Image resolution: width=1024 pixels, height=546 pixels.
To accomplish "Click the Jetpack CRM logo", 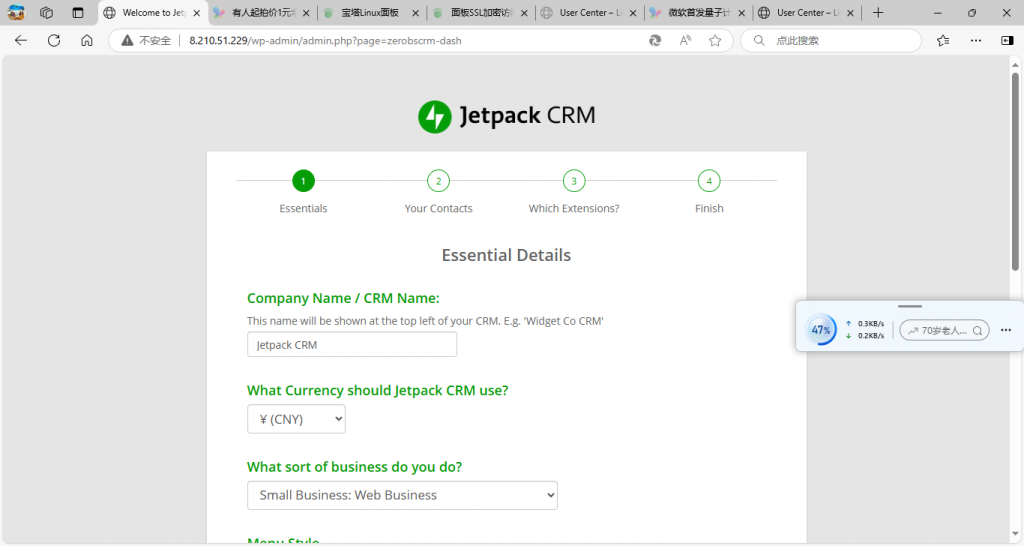I will point(507,116).
